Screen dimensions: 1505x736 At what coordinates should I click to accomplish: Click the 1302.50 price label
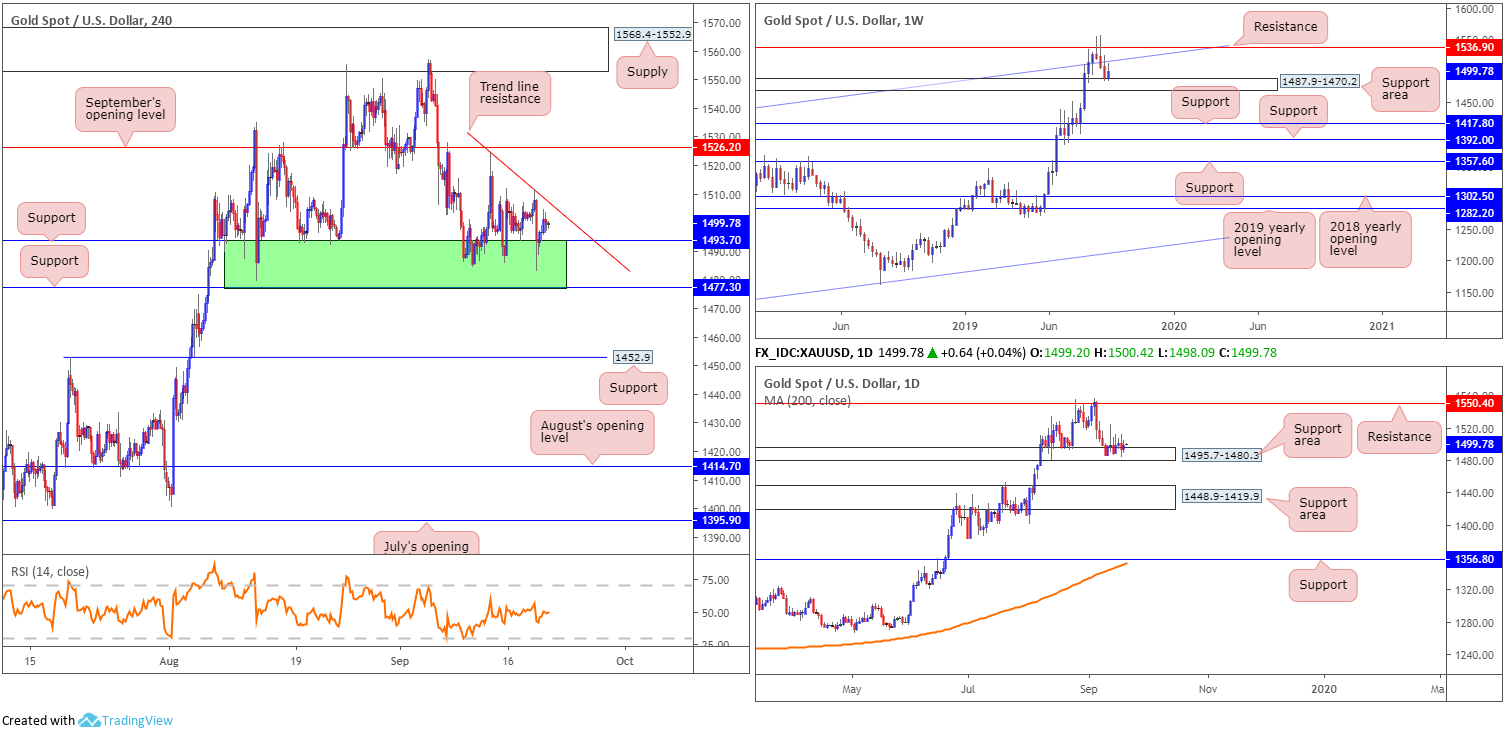point(1475,197)
